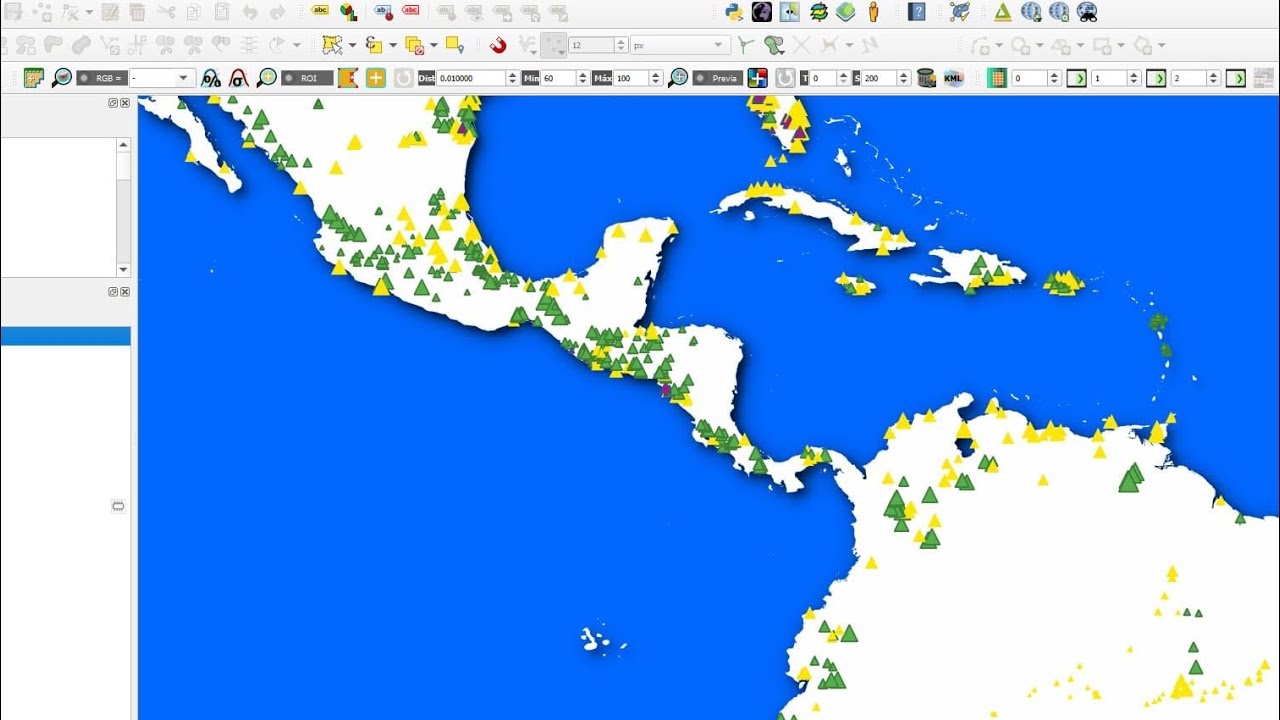Click the globe with binoculars icon
Image resolution: width=1280 pixels, height=720 pixels.
coord(1087,12)
